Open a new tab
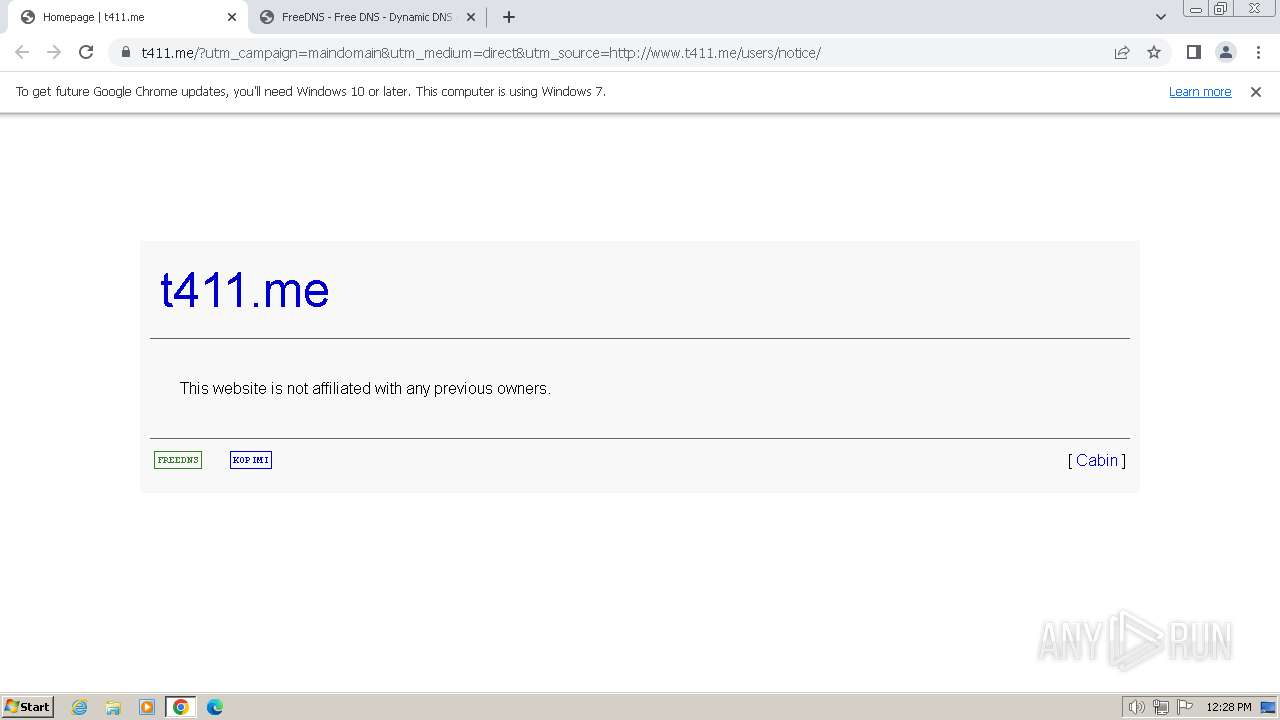 509,17
